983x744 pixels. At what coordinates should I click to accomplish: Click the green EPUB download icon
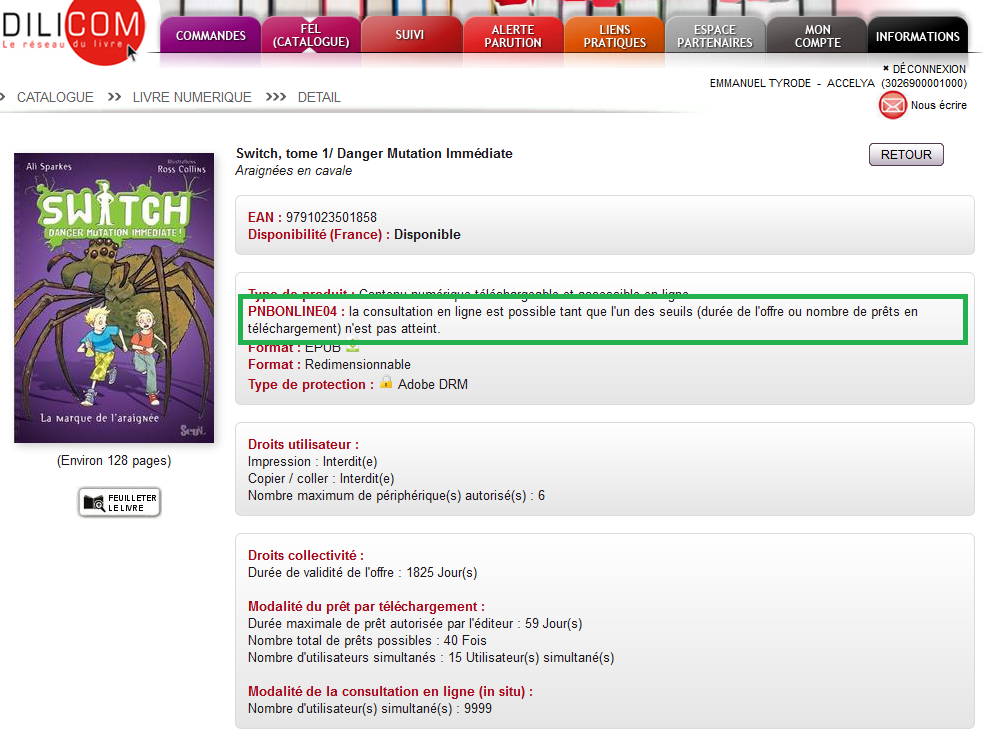352,347
